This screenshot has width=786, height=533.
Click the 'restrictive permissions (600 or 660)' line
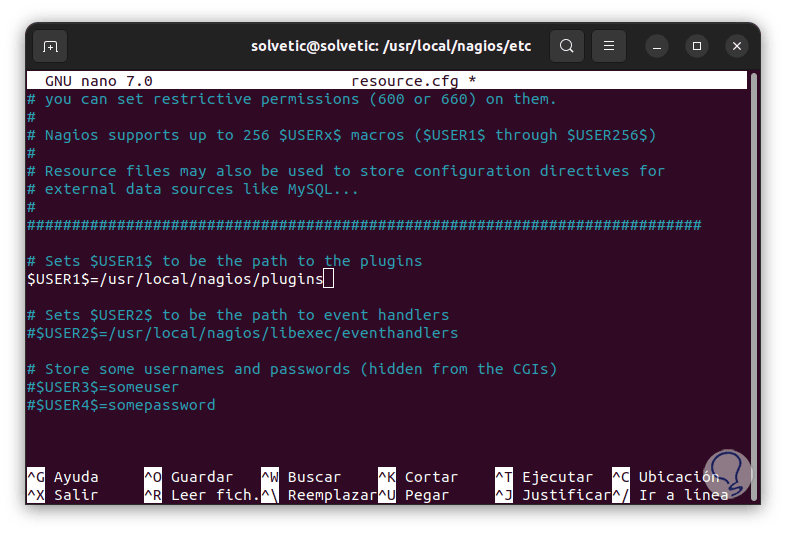(292, 99)
